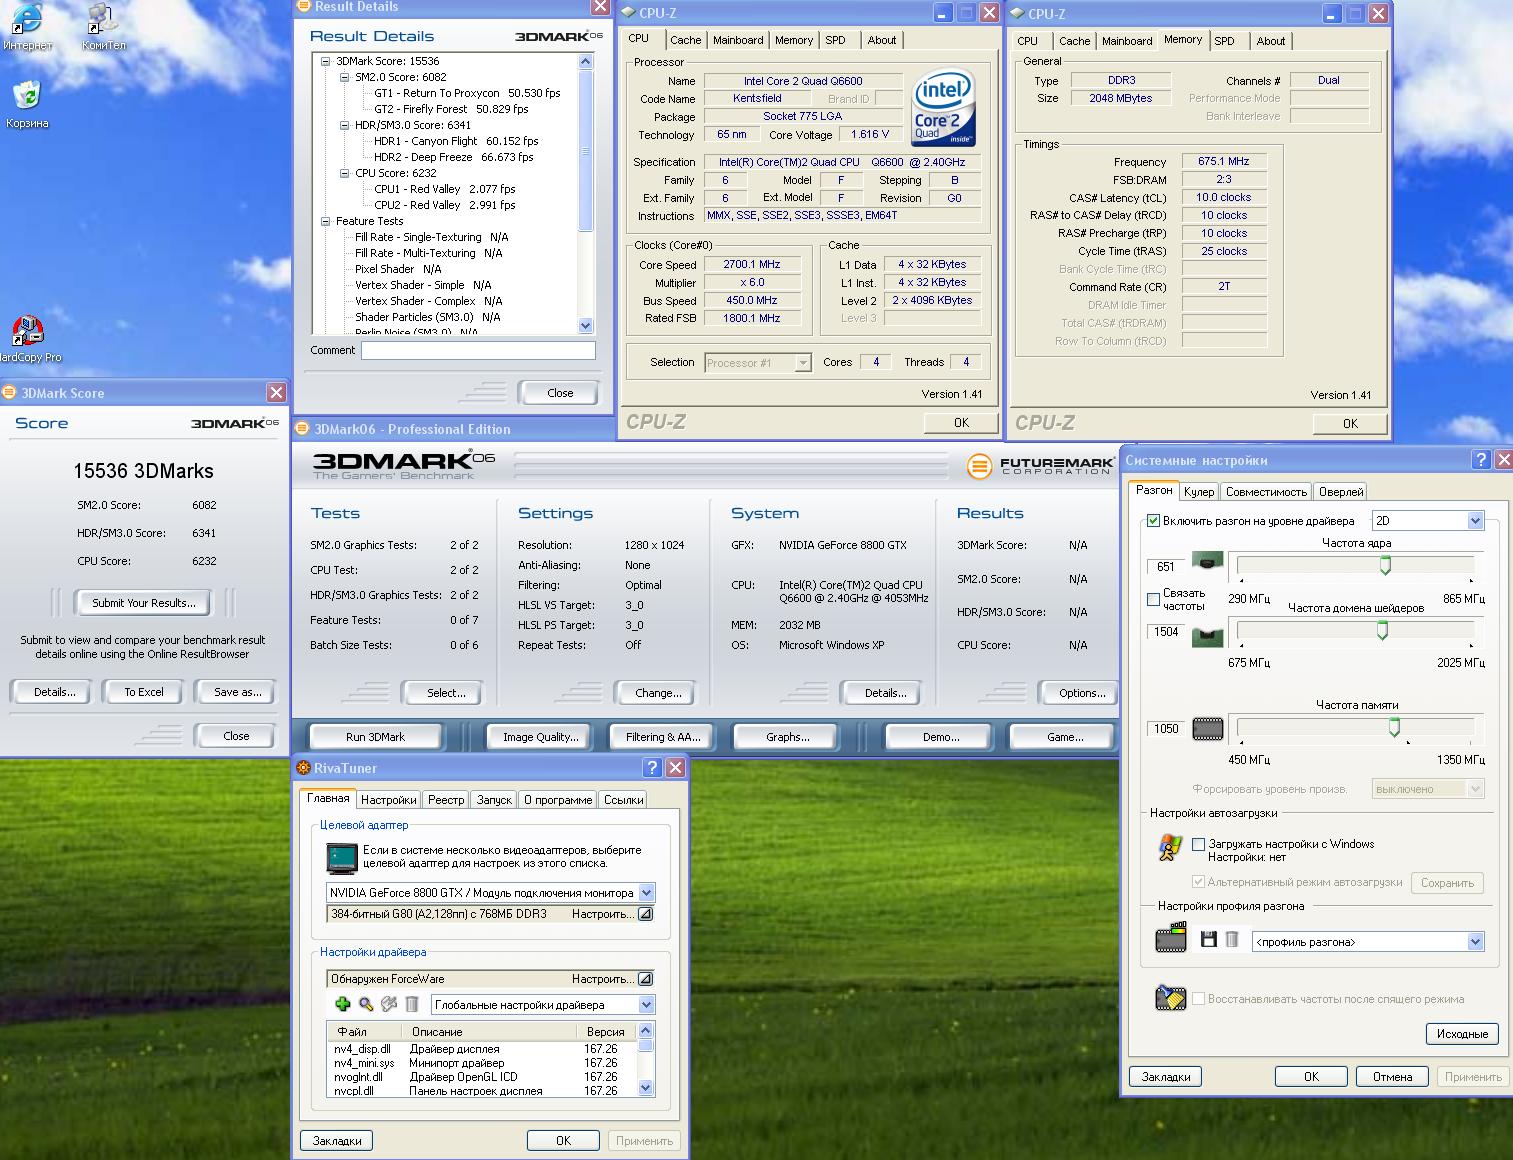
Task: Open the профиль разгона dropdown
Action: click(x=1475, y=942)
